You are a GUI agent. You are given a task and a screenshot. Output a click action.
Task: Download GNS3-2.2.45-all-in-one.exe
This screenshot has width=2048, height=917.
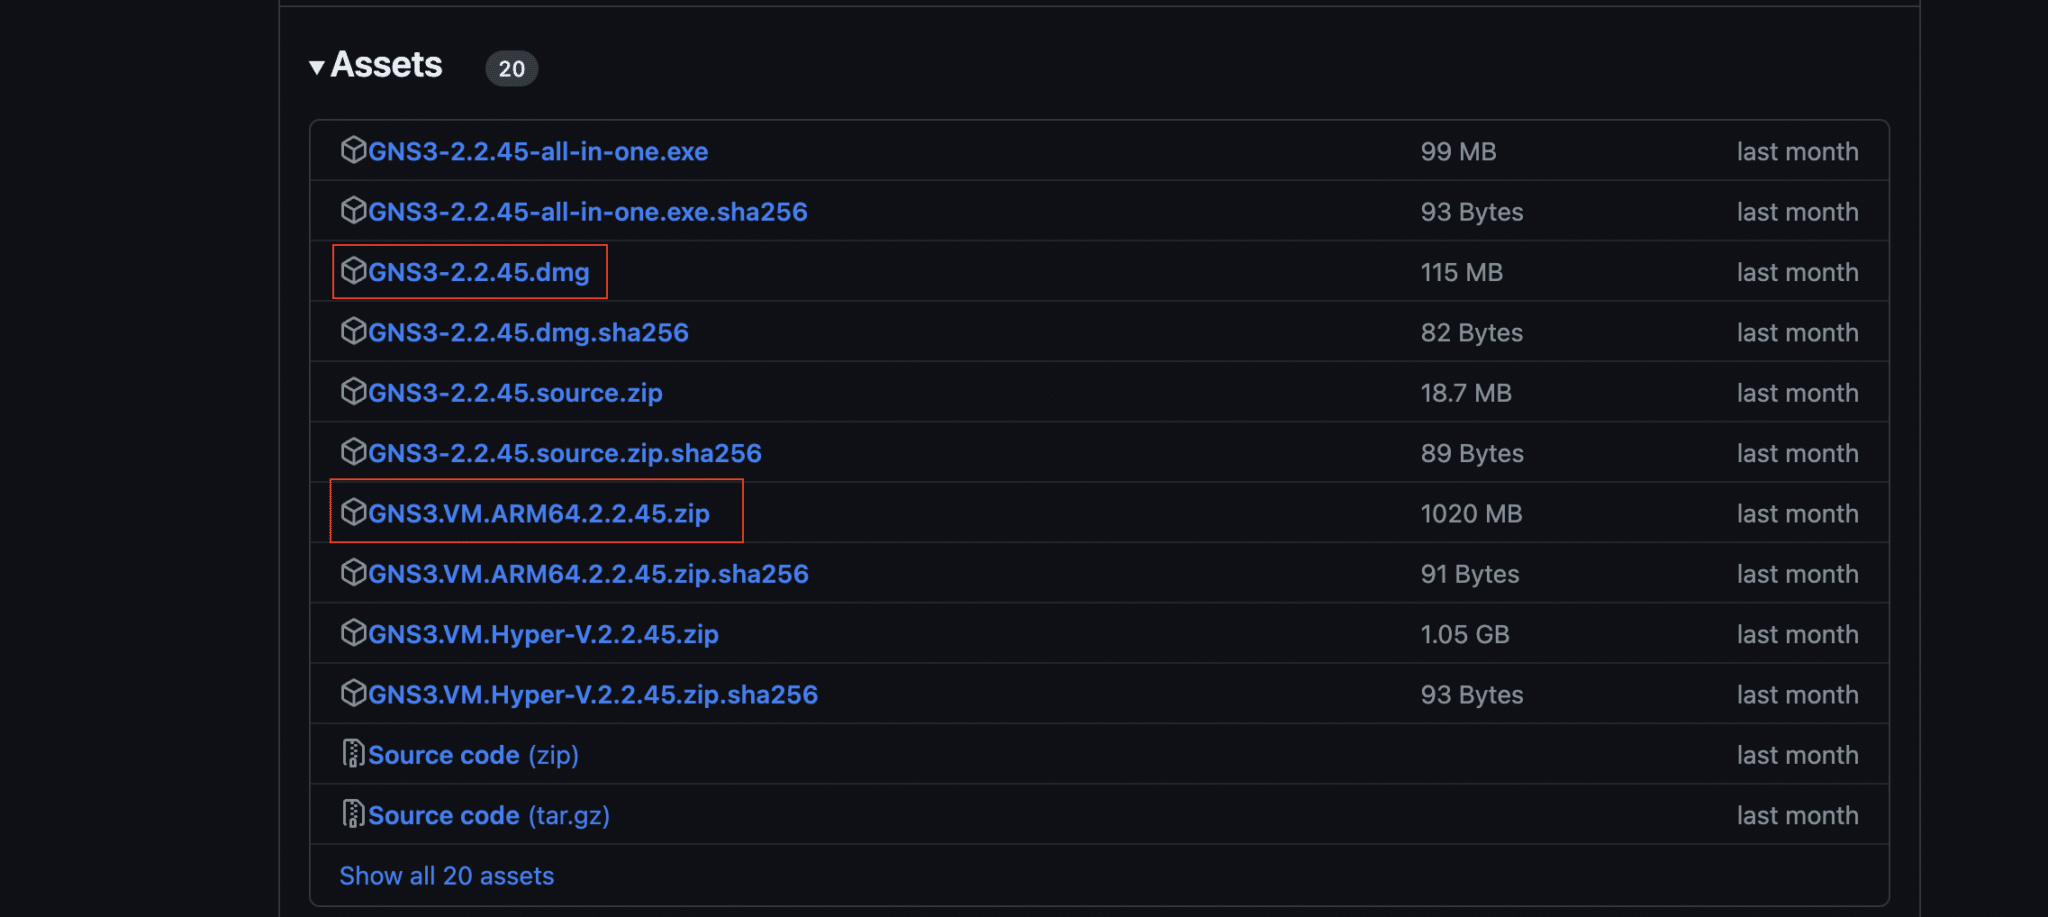point(539,151)
